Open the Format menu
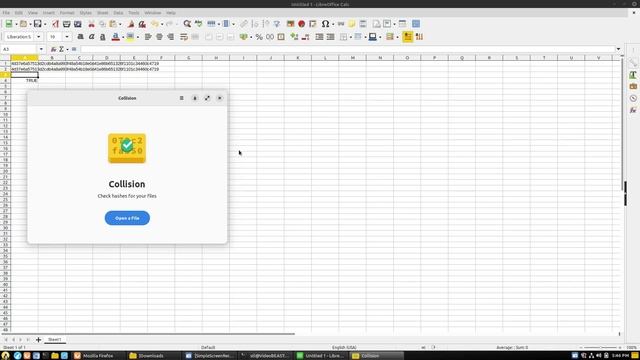The image size is (640, 360). click(x=67, y=13)
